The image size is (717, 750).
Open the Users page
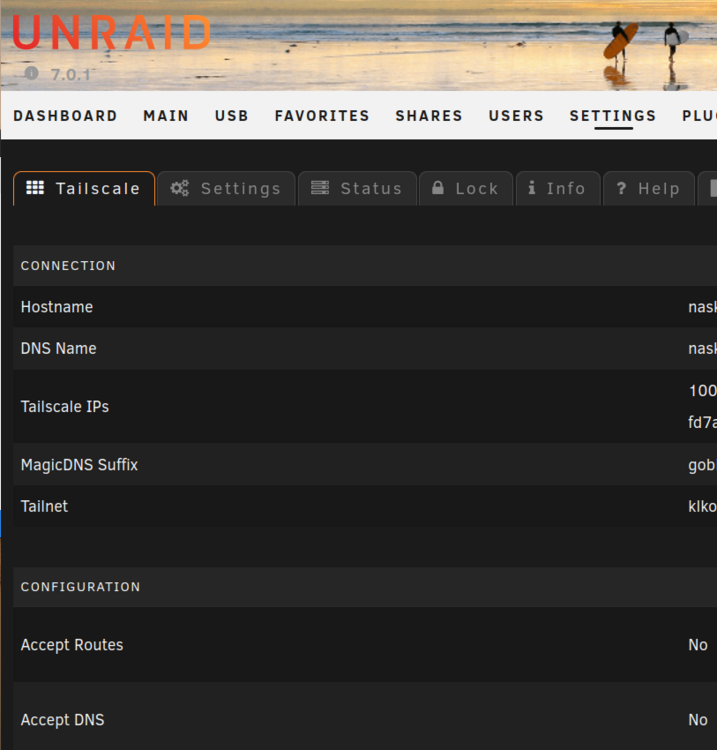pyautogui.click(x=516, y=116)
